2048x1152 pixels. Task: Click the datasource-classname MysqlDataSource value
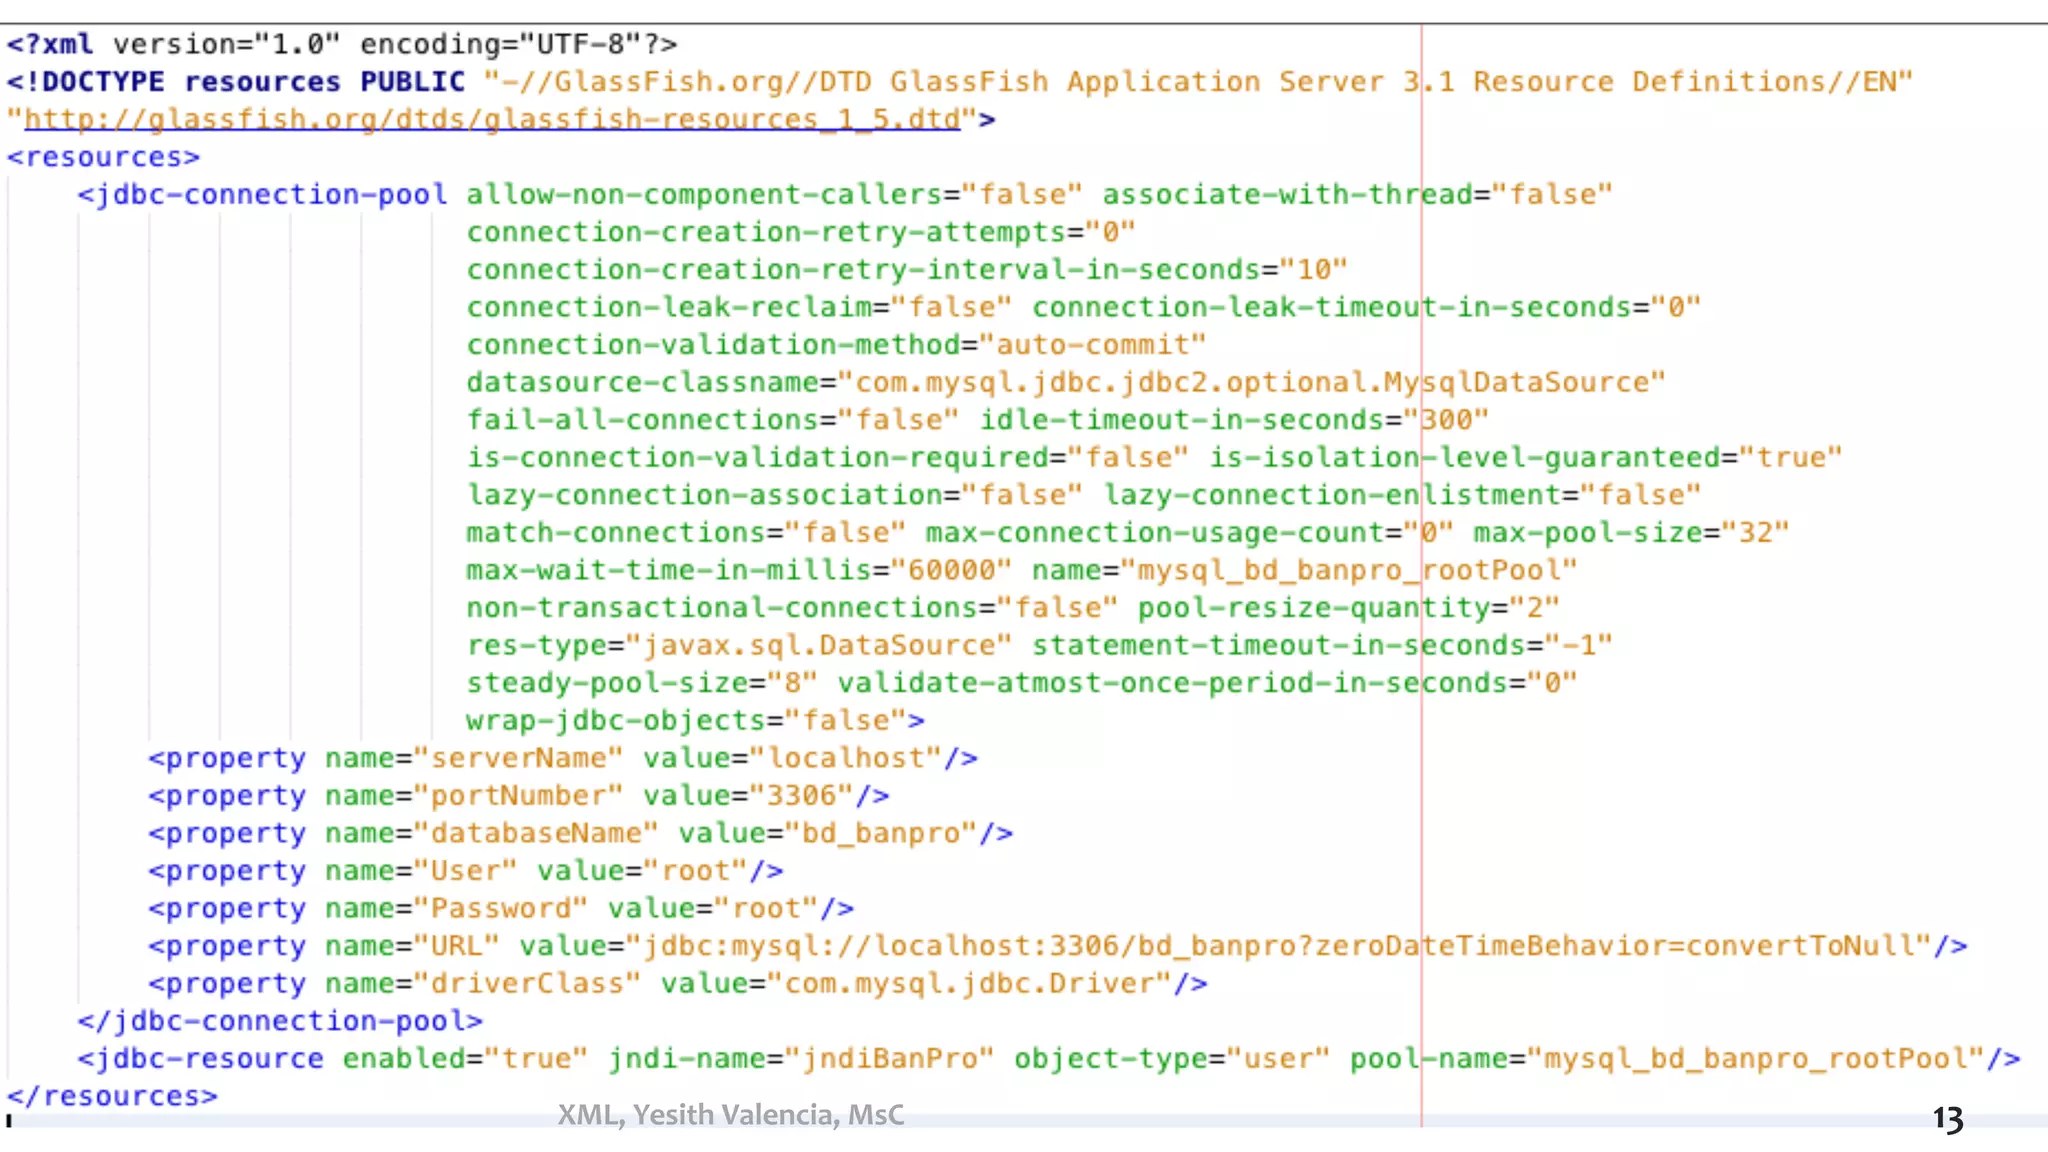click(1251, 383)
